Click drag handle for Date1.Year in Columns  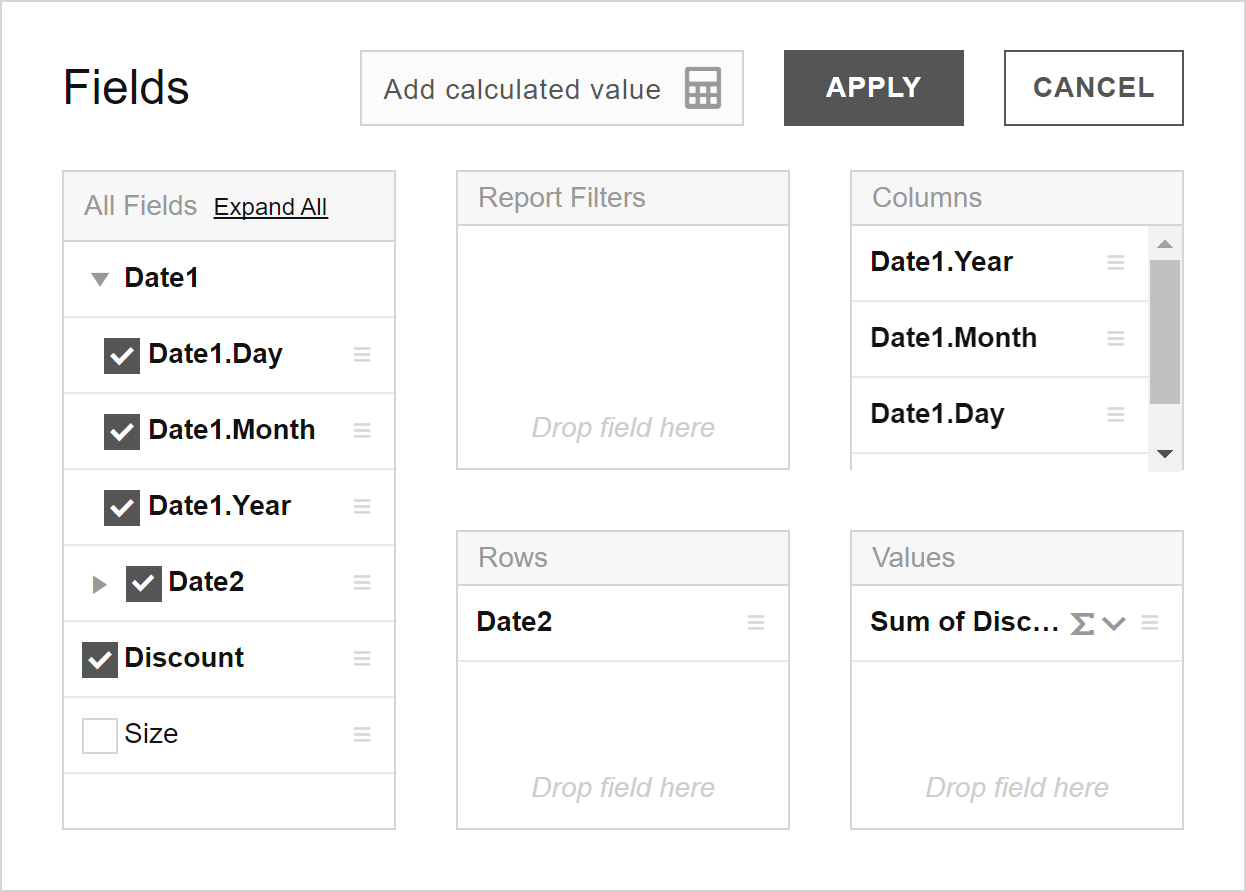click(x=1116, y=263)
